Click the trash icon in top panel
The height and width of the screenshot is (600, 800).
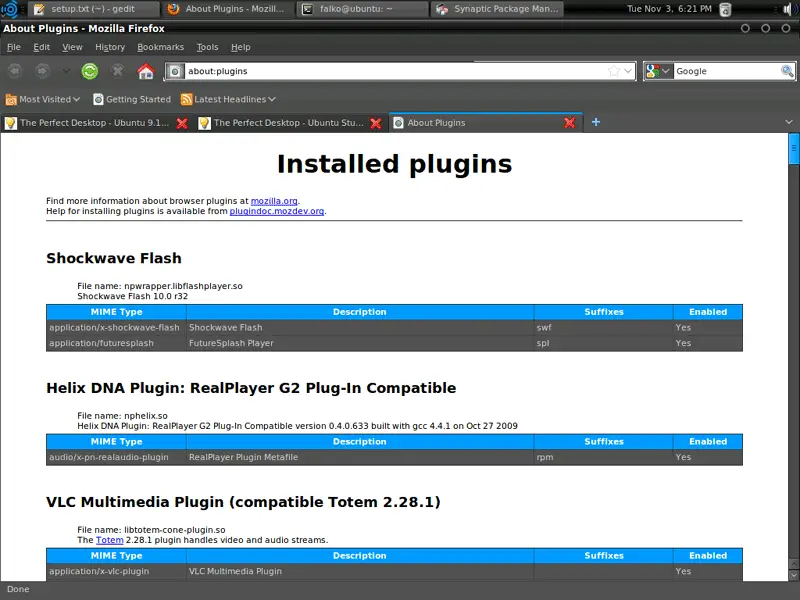pos(725,9)
